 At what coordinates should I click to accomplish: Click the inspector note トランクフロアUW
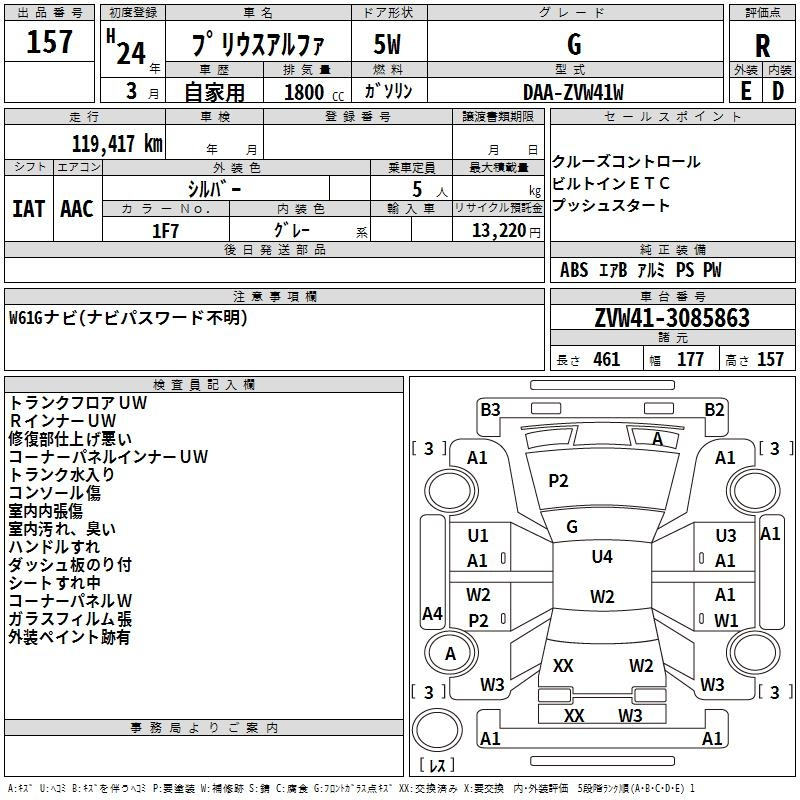[x=78, y=403]
